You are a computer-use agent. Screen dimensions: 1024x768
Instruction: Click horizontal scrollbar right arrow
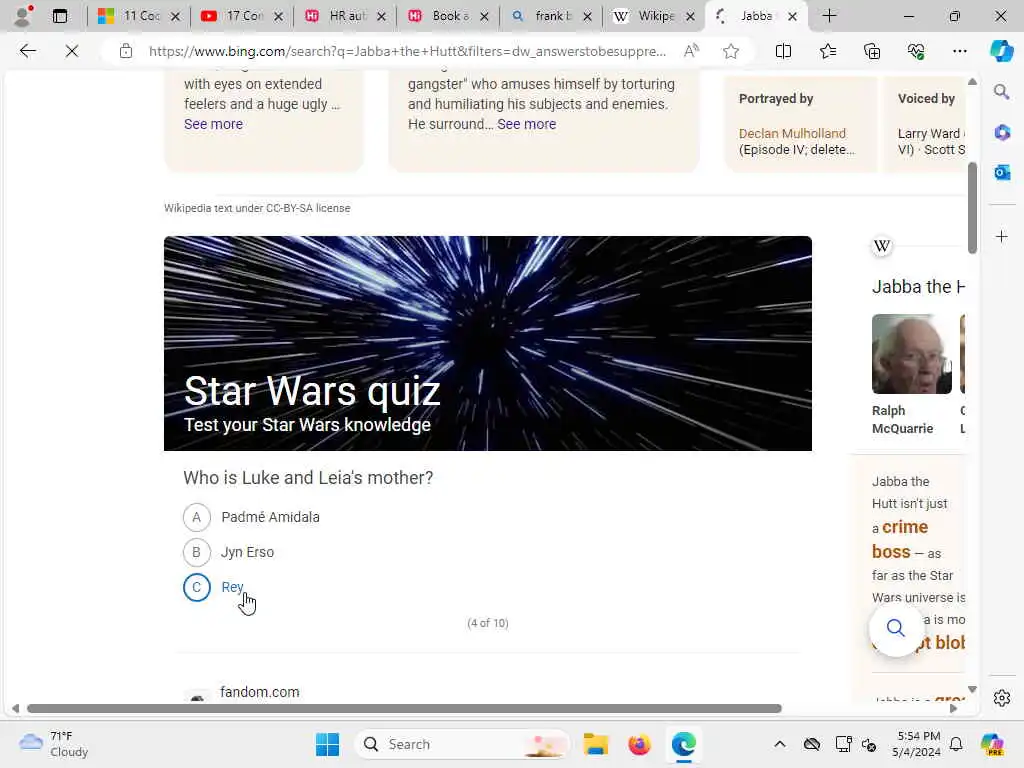tap(953, 709)
